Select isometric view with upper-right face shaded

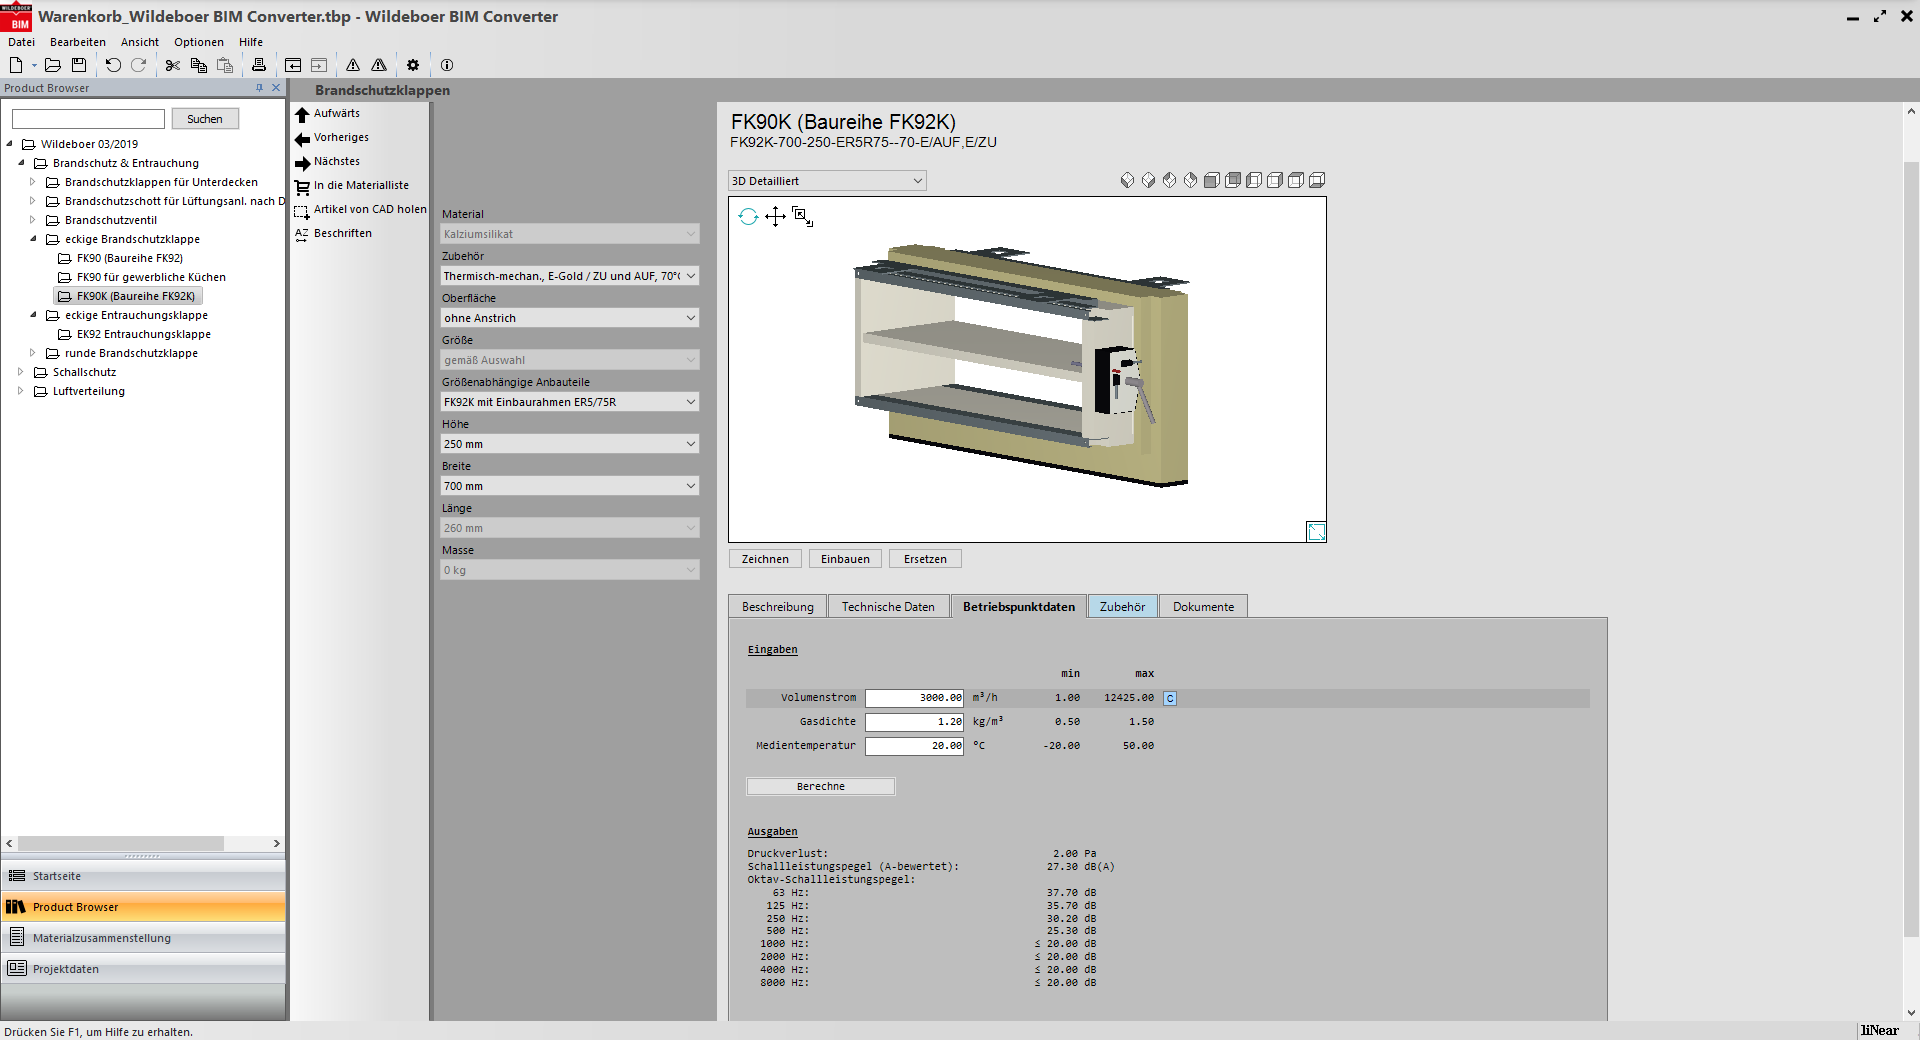pos(1191,180)
